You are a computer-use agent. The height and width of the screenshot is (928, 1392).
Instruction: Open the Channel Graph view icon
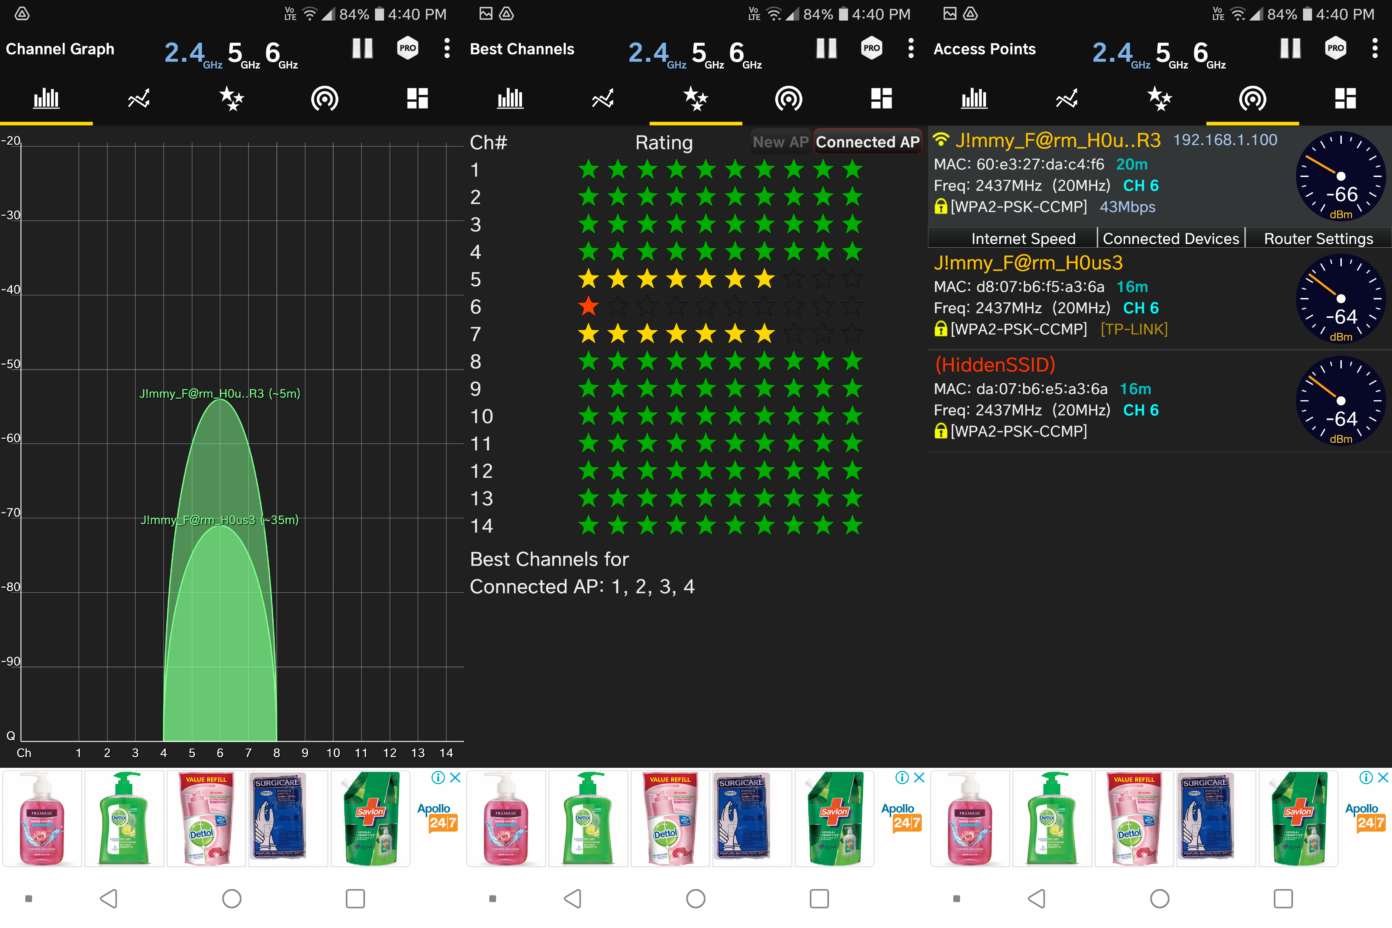pyautogui.click(x=46, y=98)
